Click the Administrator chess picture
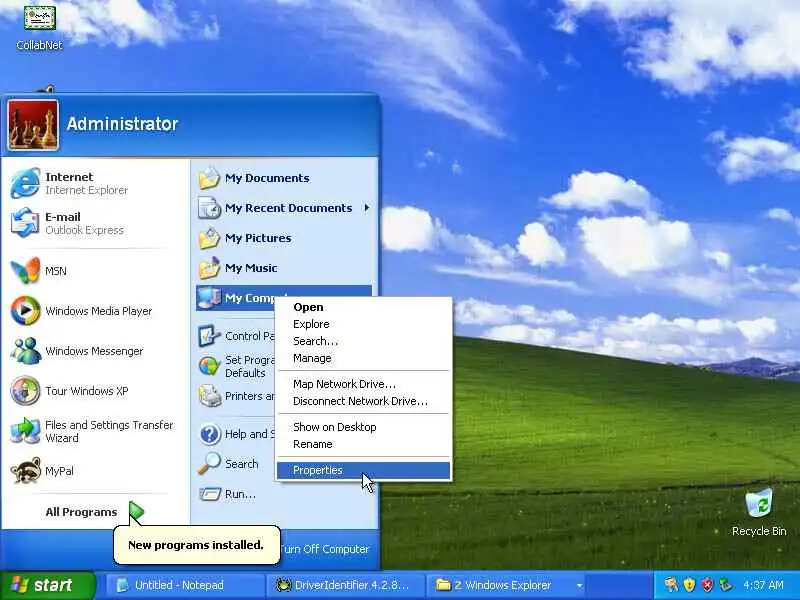This screenshot has width=800, height=600. [x=33, y=125]
